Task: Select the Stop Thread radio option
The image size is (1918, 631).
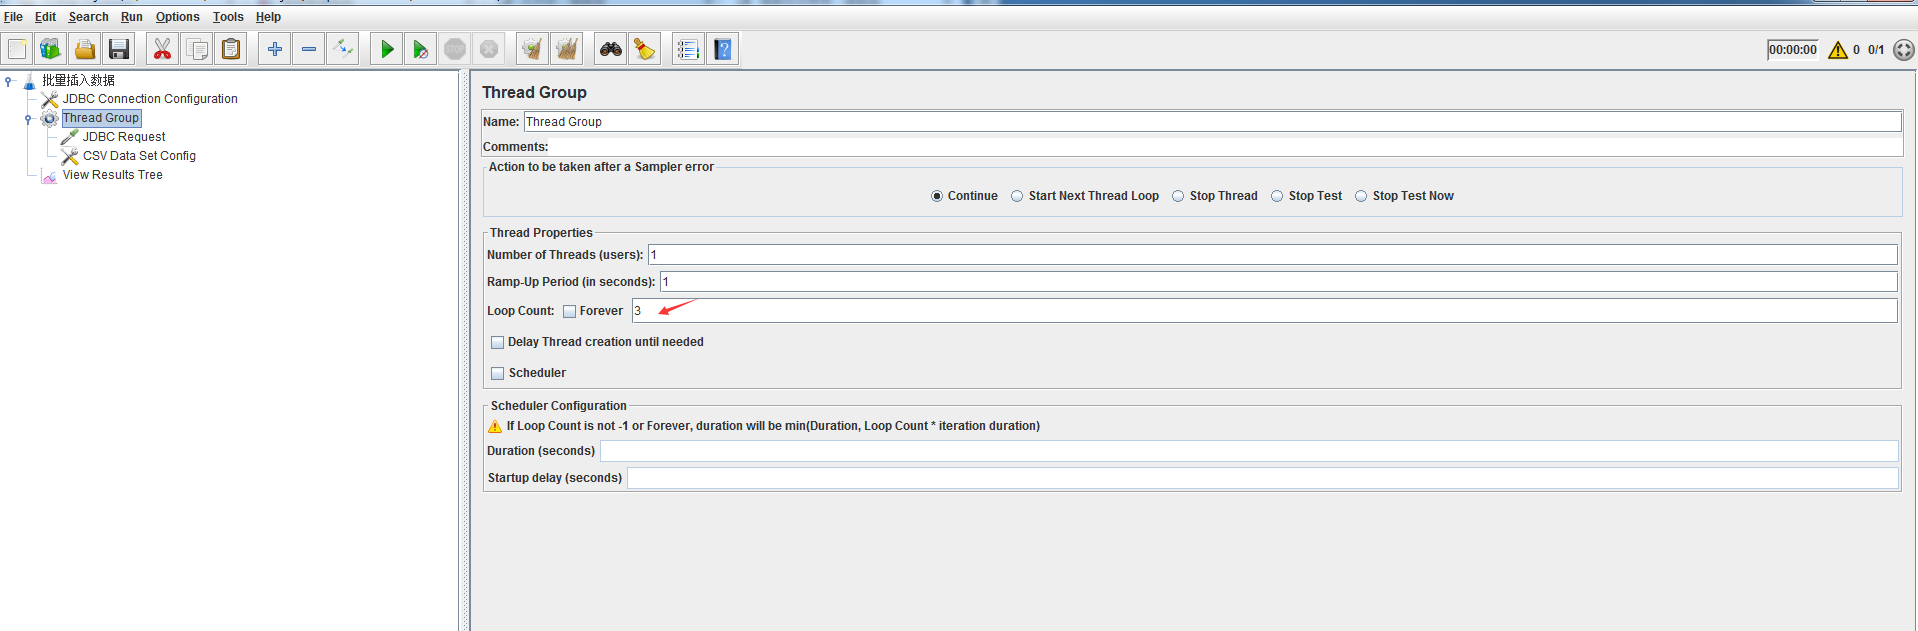Action: tap(1178, 196)
